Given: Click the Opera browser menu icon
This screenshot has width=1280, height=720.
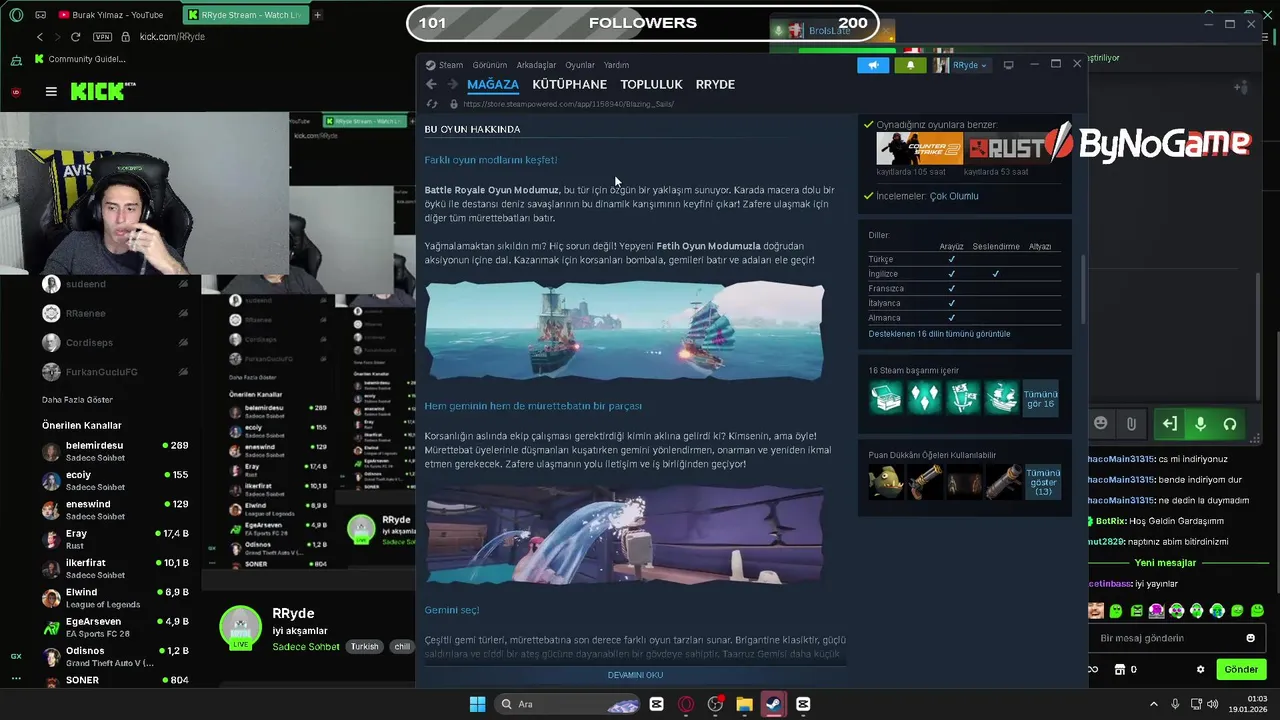Looking at the screenshot, I should [x=16, y=15].
